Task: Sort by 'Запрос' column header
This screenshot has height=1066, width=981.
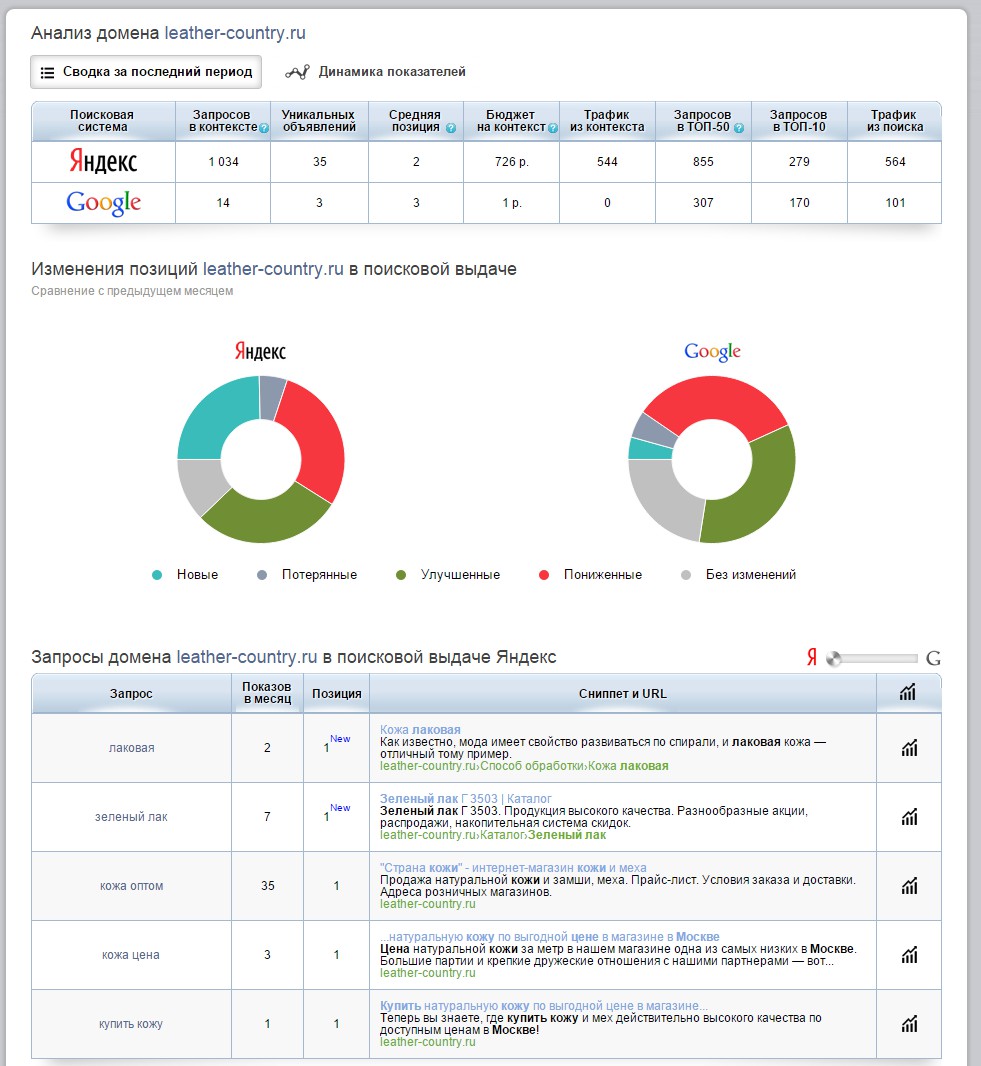Action: [x=131, y=693]
